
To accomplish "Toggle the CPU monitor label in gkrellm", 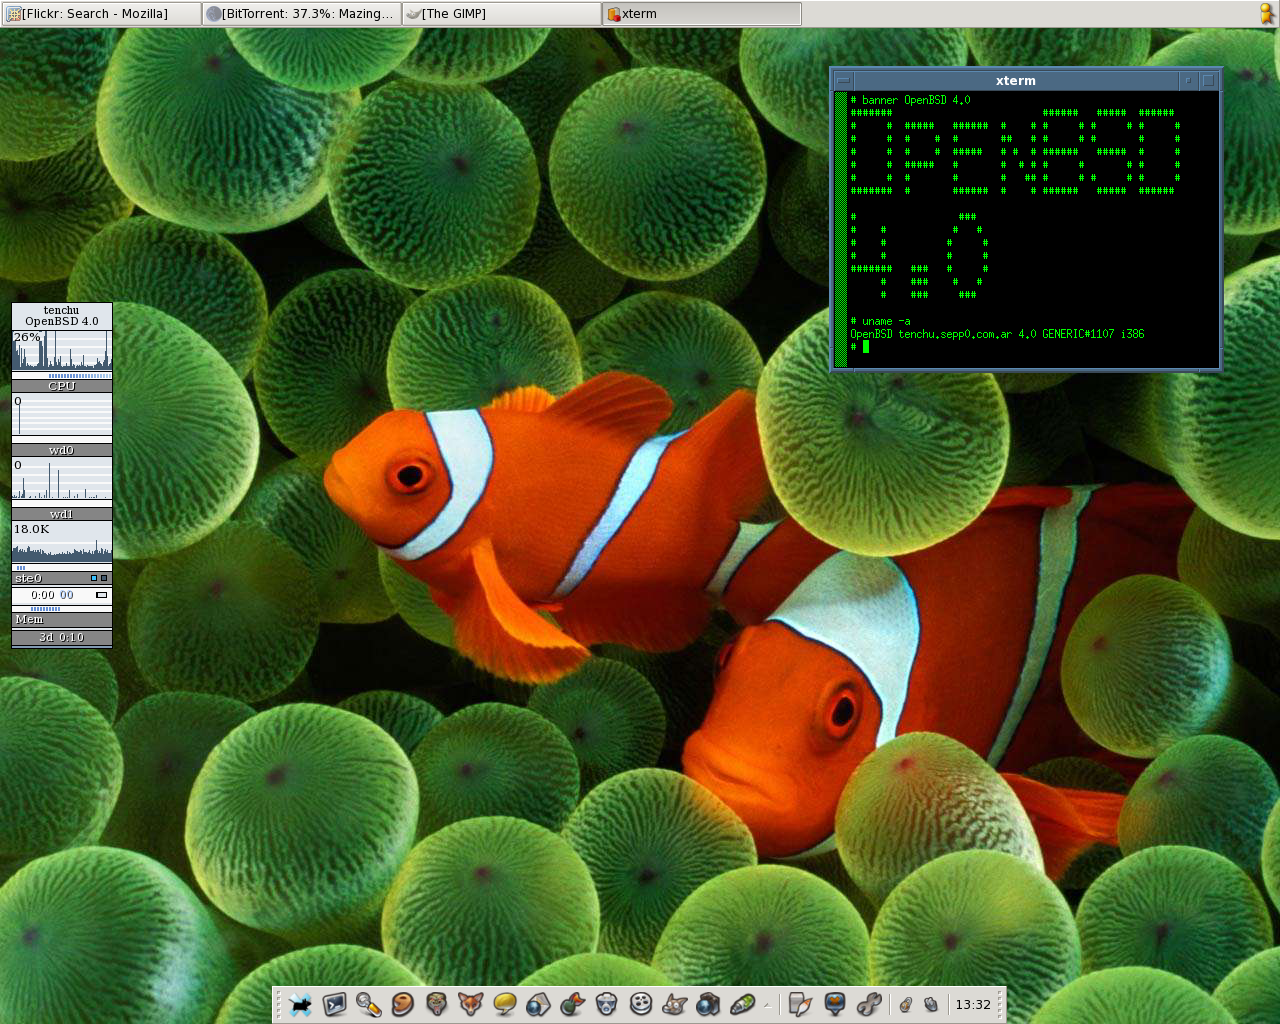I will click(x=61, y=386).
